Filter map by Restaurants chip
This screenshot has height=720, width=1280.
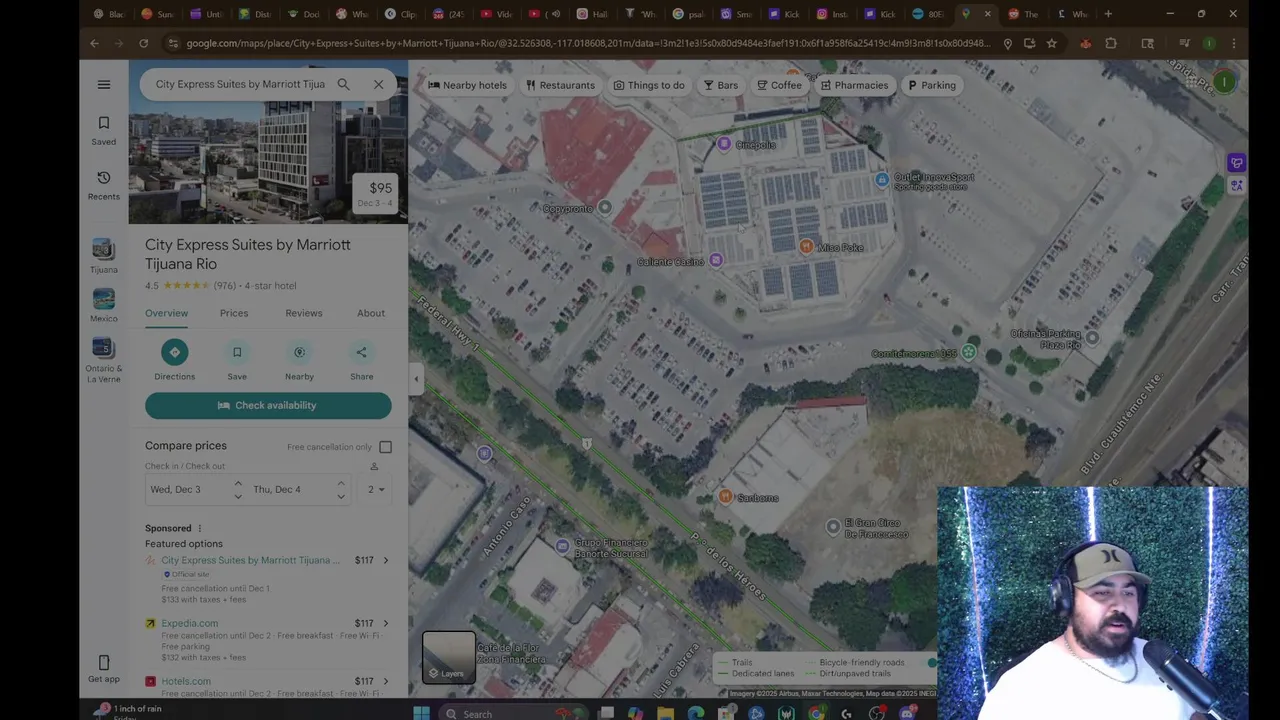(560, 85)
